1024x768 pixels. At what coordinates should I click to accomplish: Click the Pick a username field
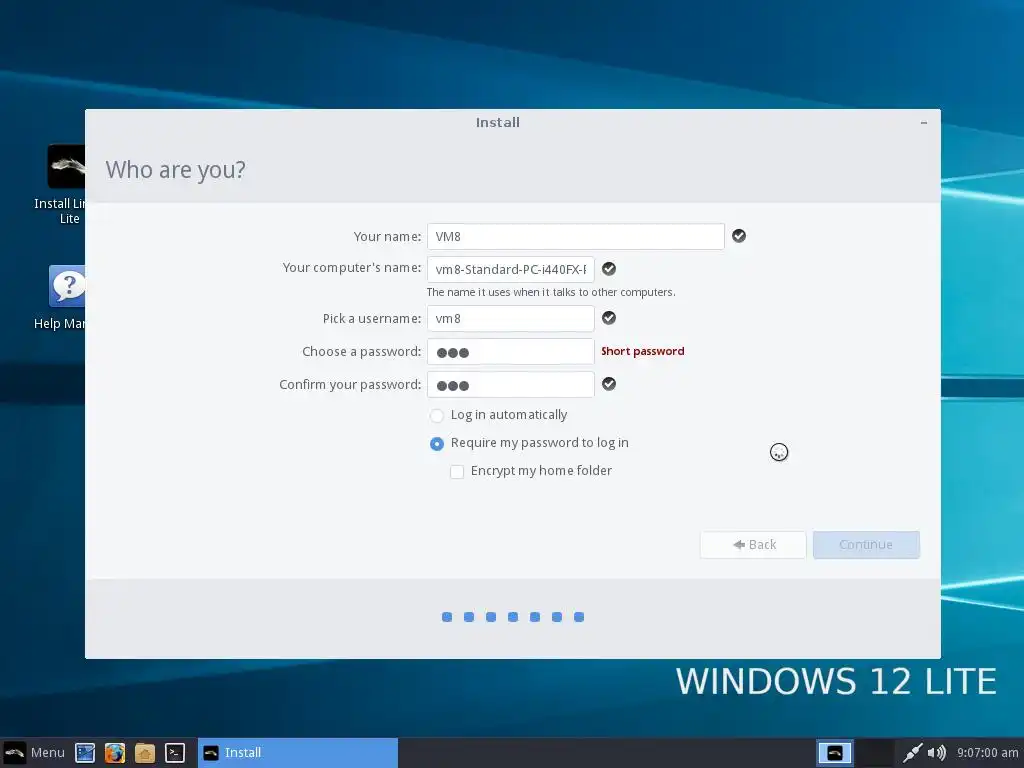(511, 319)
